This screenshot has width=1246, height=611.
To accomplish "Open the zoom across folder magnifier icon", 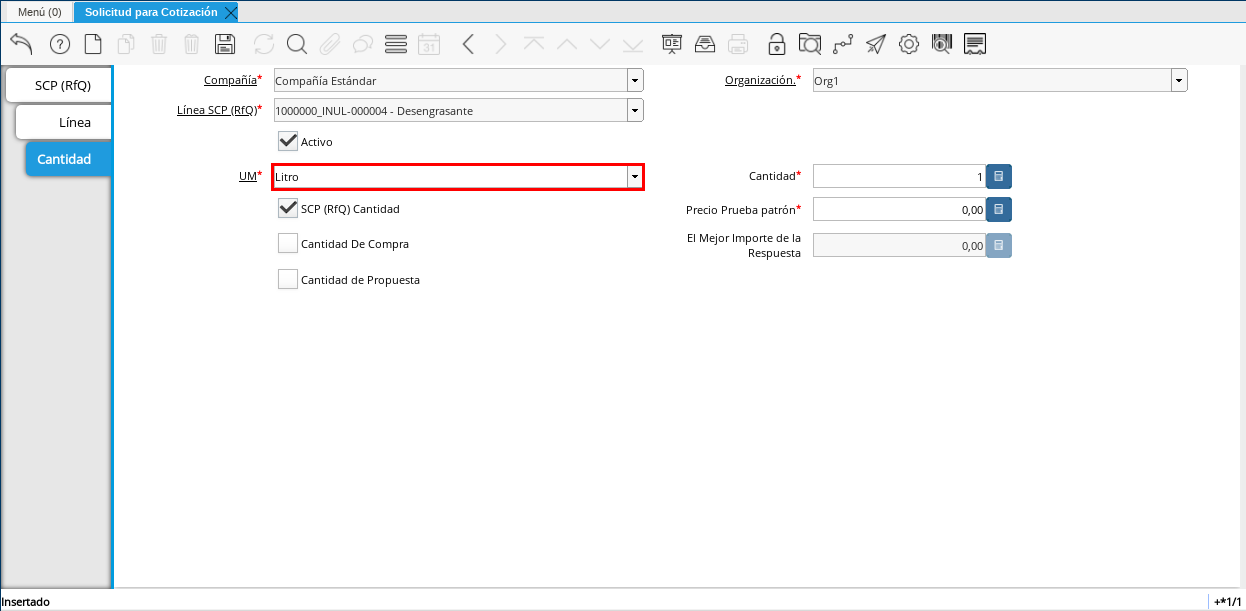I will 810,44.
